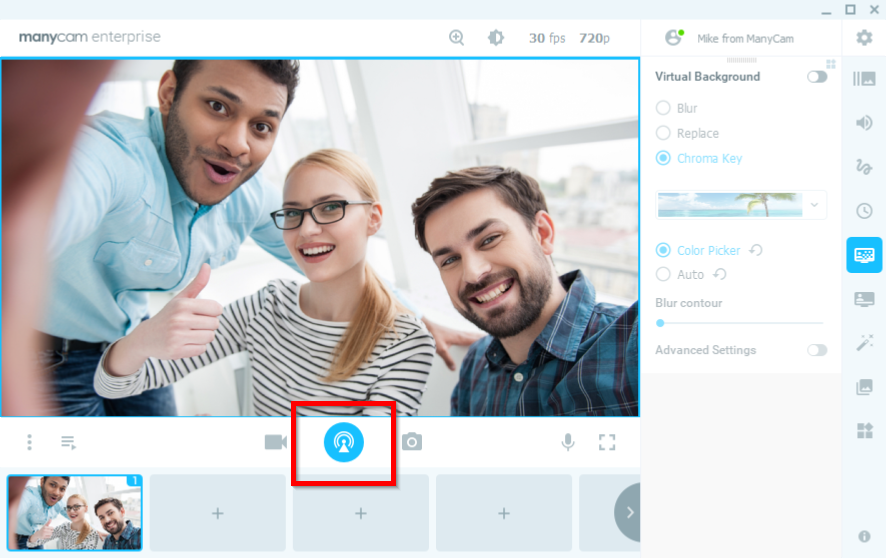Select the Chroma Key radio option
The height and width of the screenshot is (558, 886).
pos(663,158)
